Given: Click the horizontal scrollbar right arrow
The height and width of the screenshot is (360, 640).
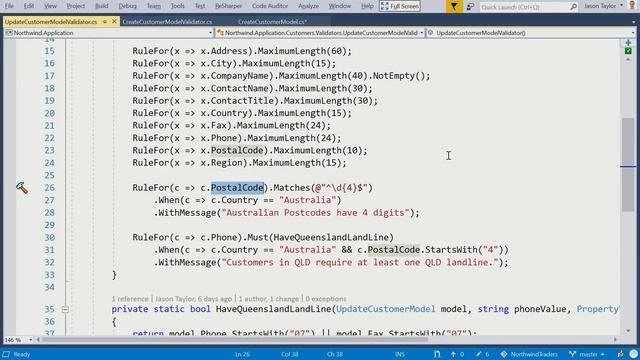Looking at the screenshot, I should point(616,340).
